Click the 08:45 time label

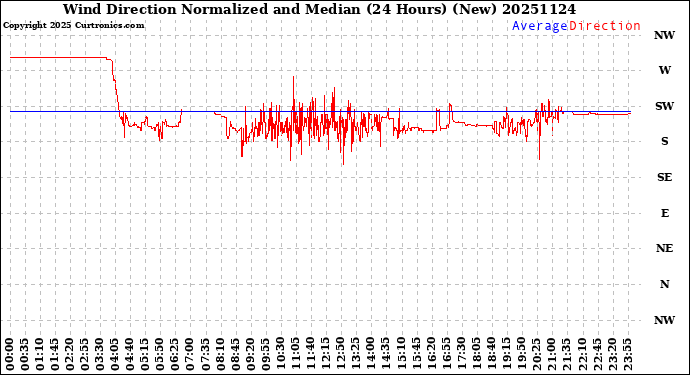pyautogui.click(x=235, y=355)
